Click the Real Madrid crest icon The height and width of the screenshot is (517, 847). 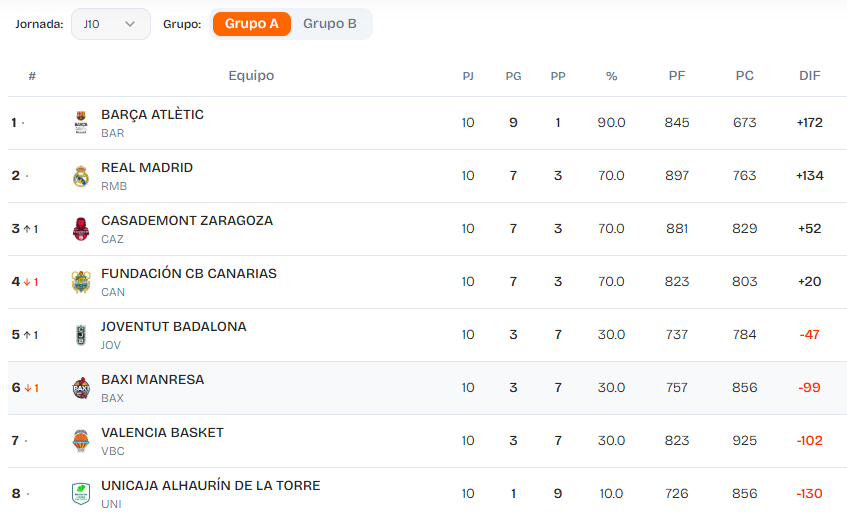click(x=81, y=176)
